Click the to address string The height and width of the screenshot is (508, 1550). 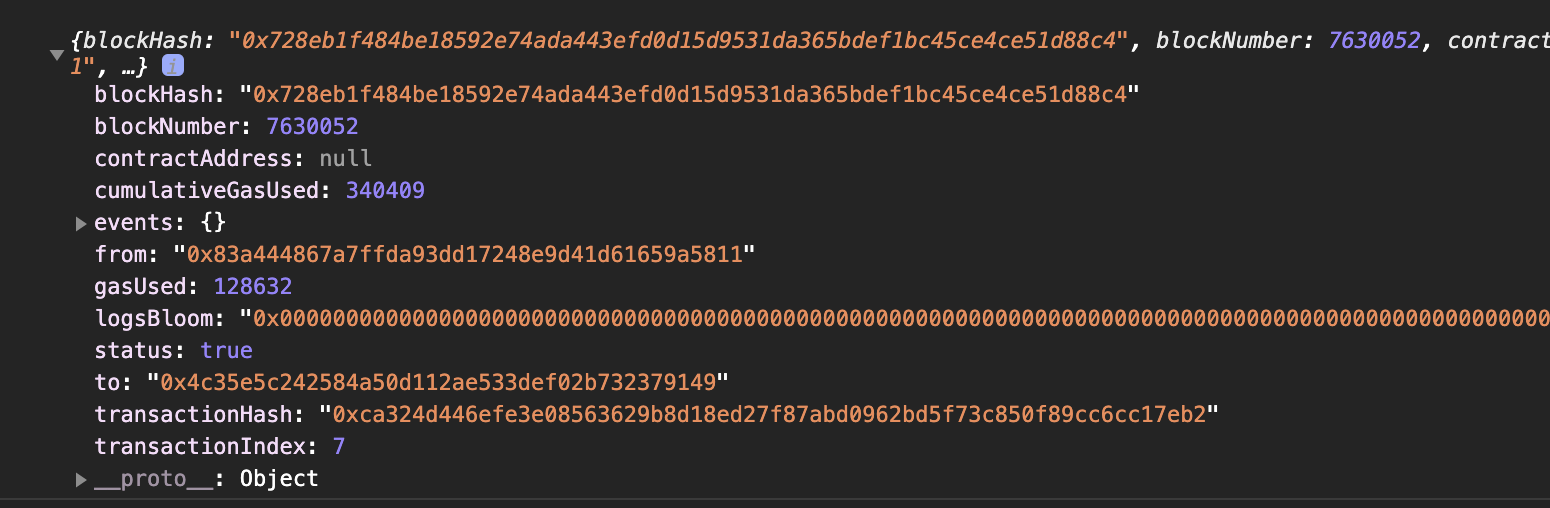438,383
